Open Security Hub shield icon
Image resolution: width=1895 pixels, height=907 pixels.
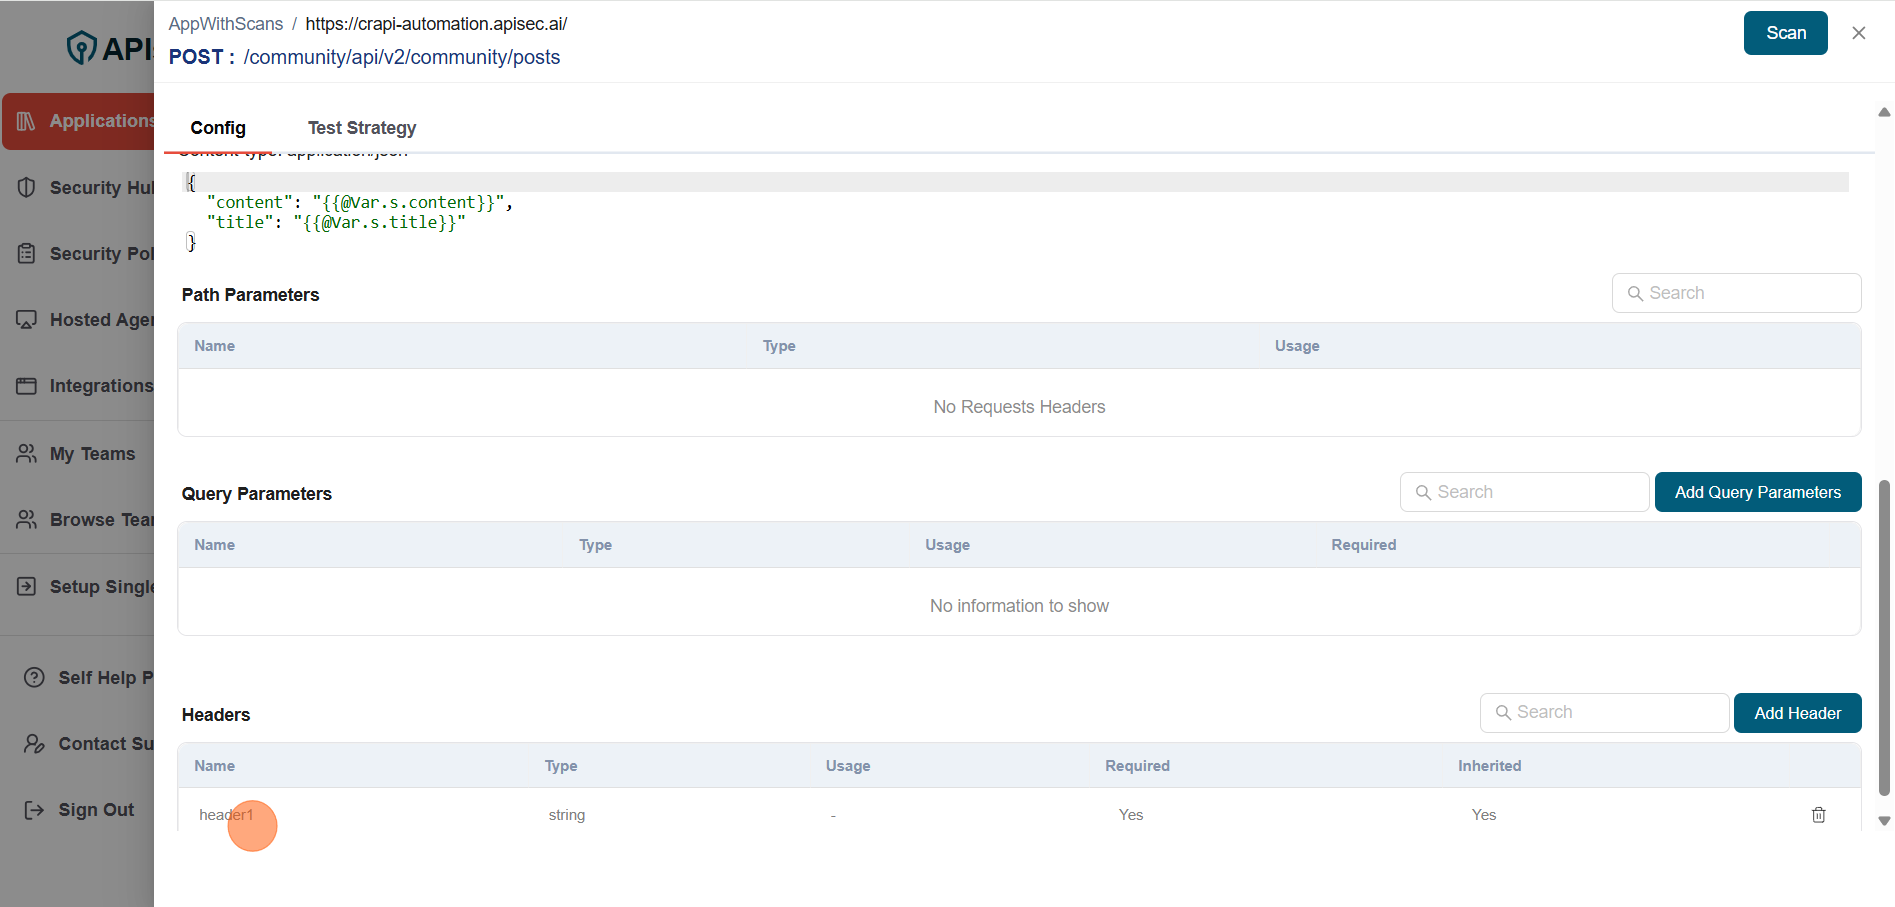[x=27, y=188]
